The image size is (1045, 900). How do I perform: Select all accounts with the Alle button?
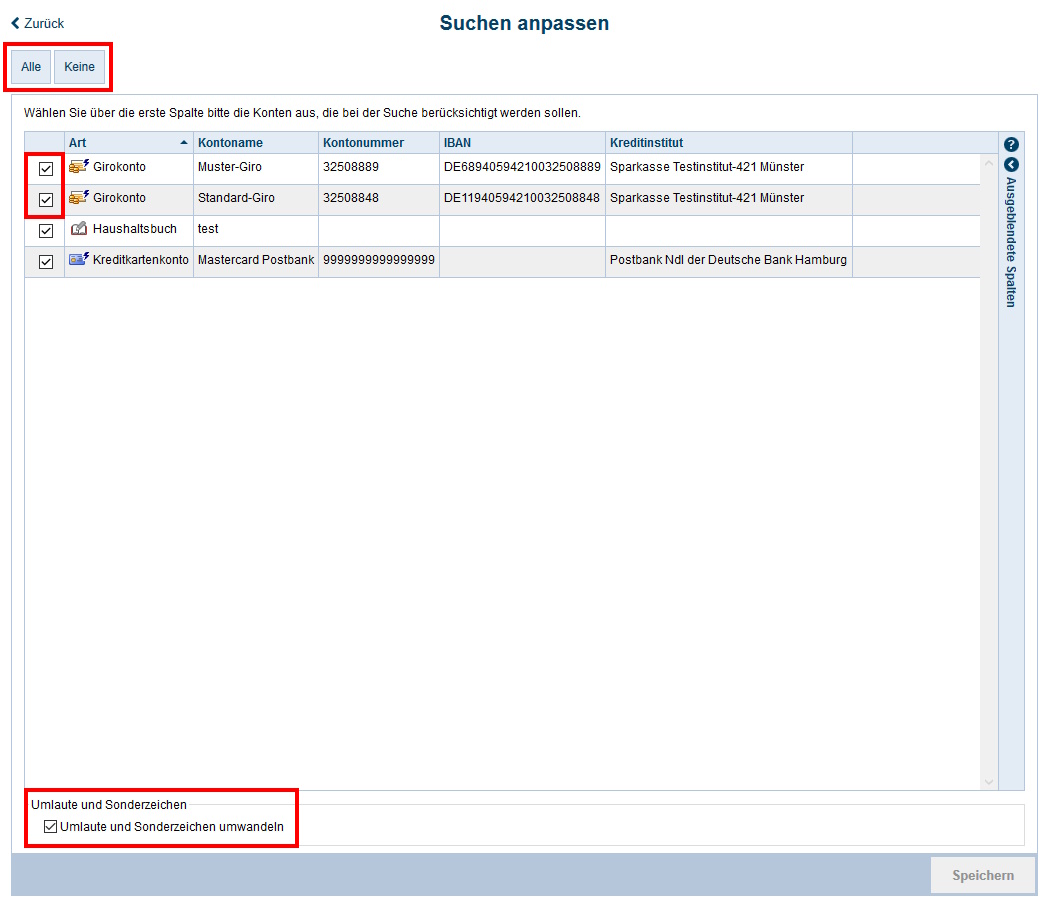point(31,67)
